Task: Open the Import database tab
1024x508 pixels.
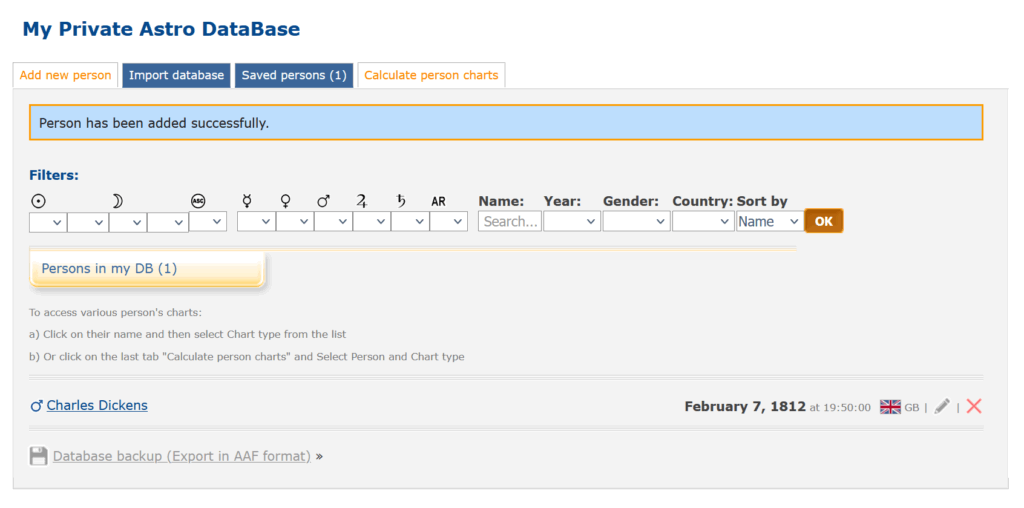Action: (x=176, y=75)
